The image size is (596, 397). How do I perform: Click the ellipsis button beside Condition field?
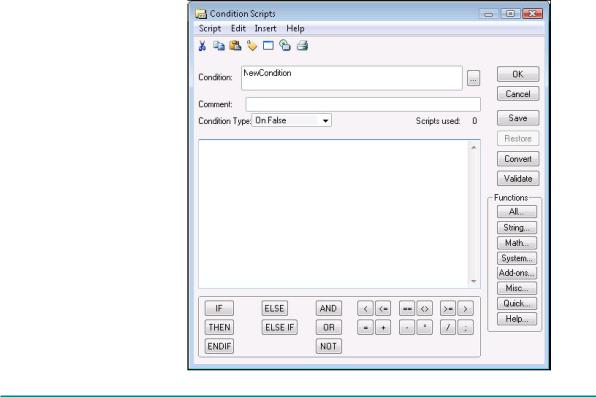473,78
